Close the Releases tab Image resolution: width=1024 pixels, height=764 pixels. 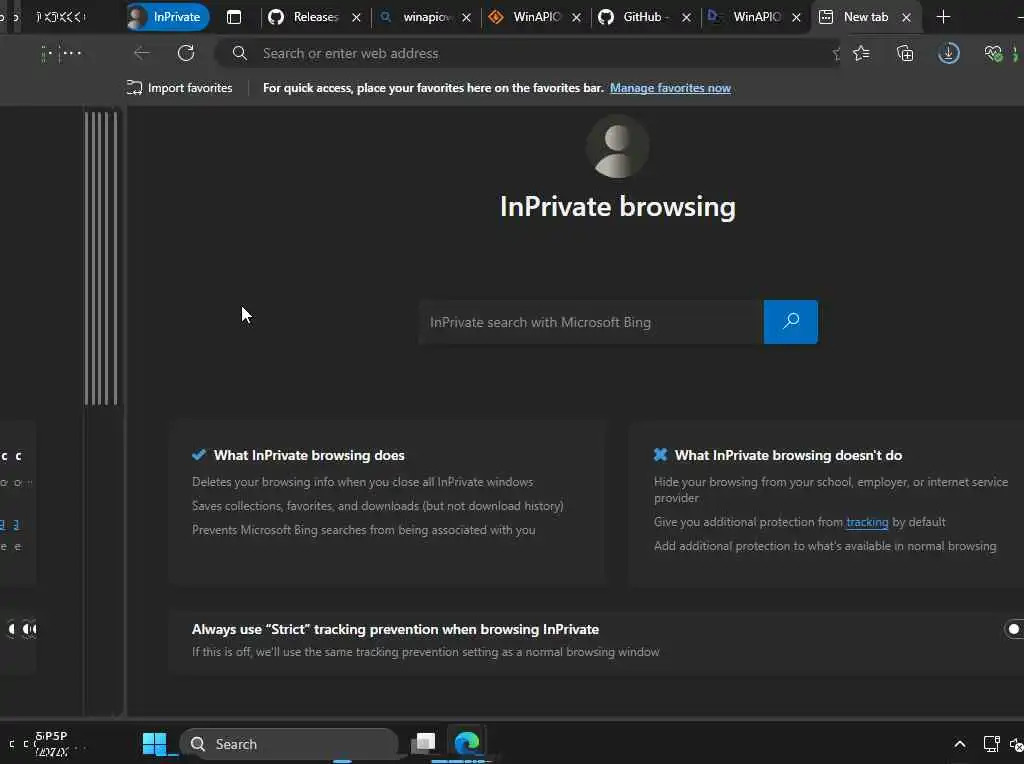(x=356, y=18)
